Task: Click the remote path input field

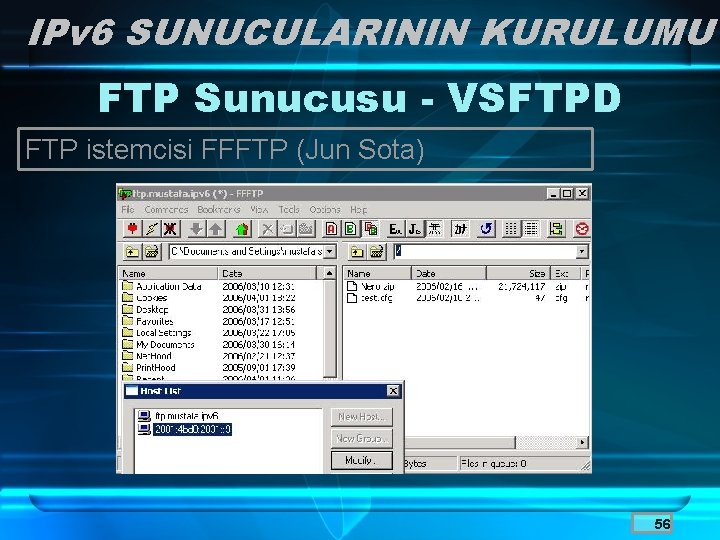Action: coord(485,252)
